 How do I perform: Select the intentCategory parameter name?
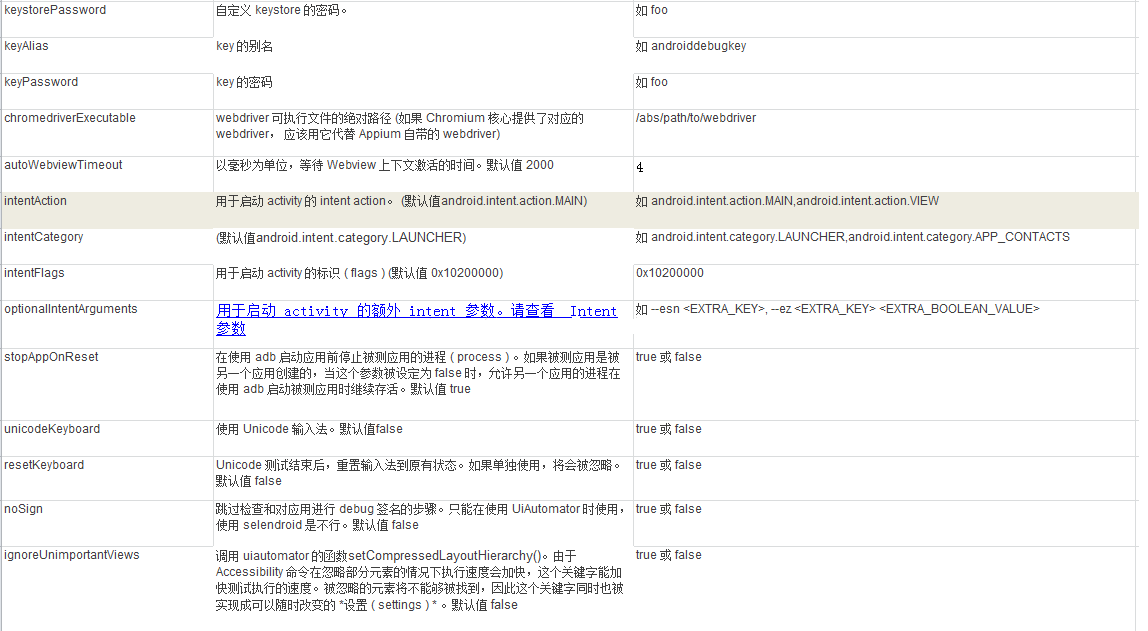[44, 237]
